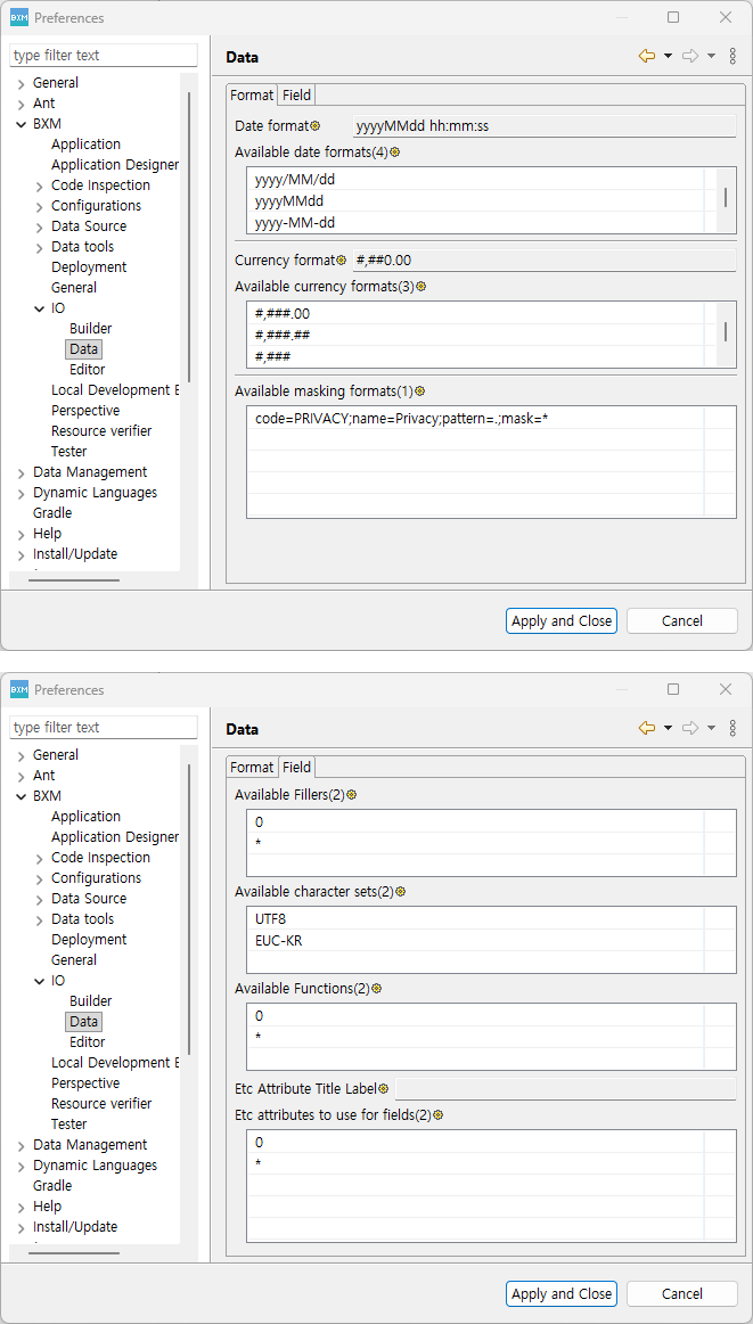Collapse the BXM tree node in the lower dialog

point(22,796)
